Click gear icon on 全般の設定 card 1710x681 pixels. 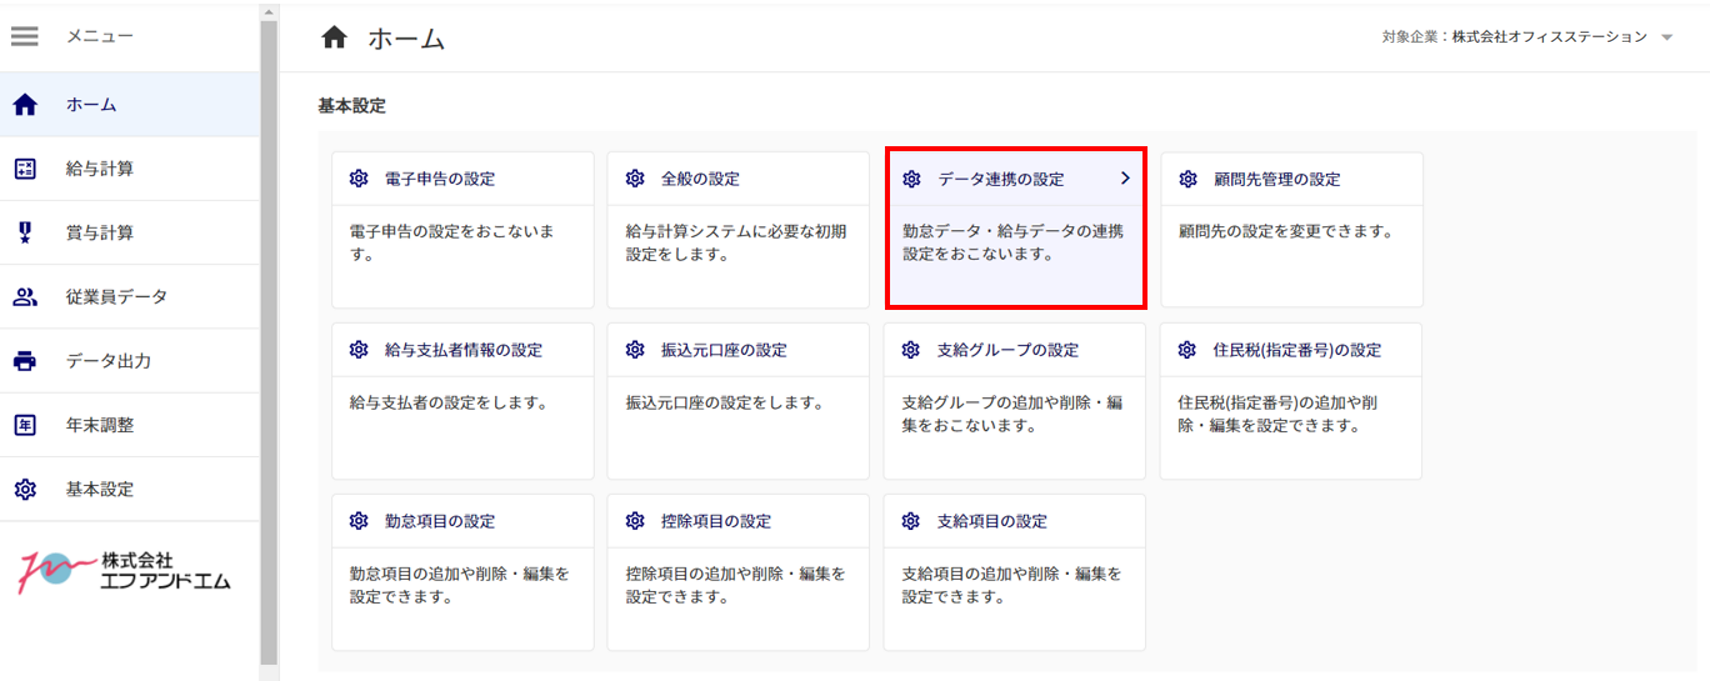click(635, 179)
